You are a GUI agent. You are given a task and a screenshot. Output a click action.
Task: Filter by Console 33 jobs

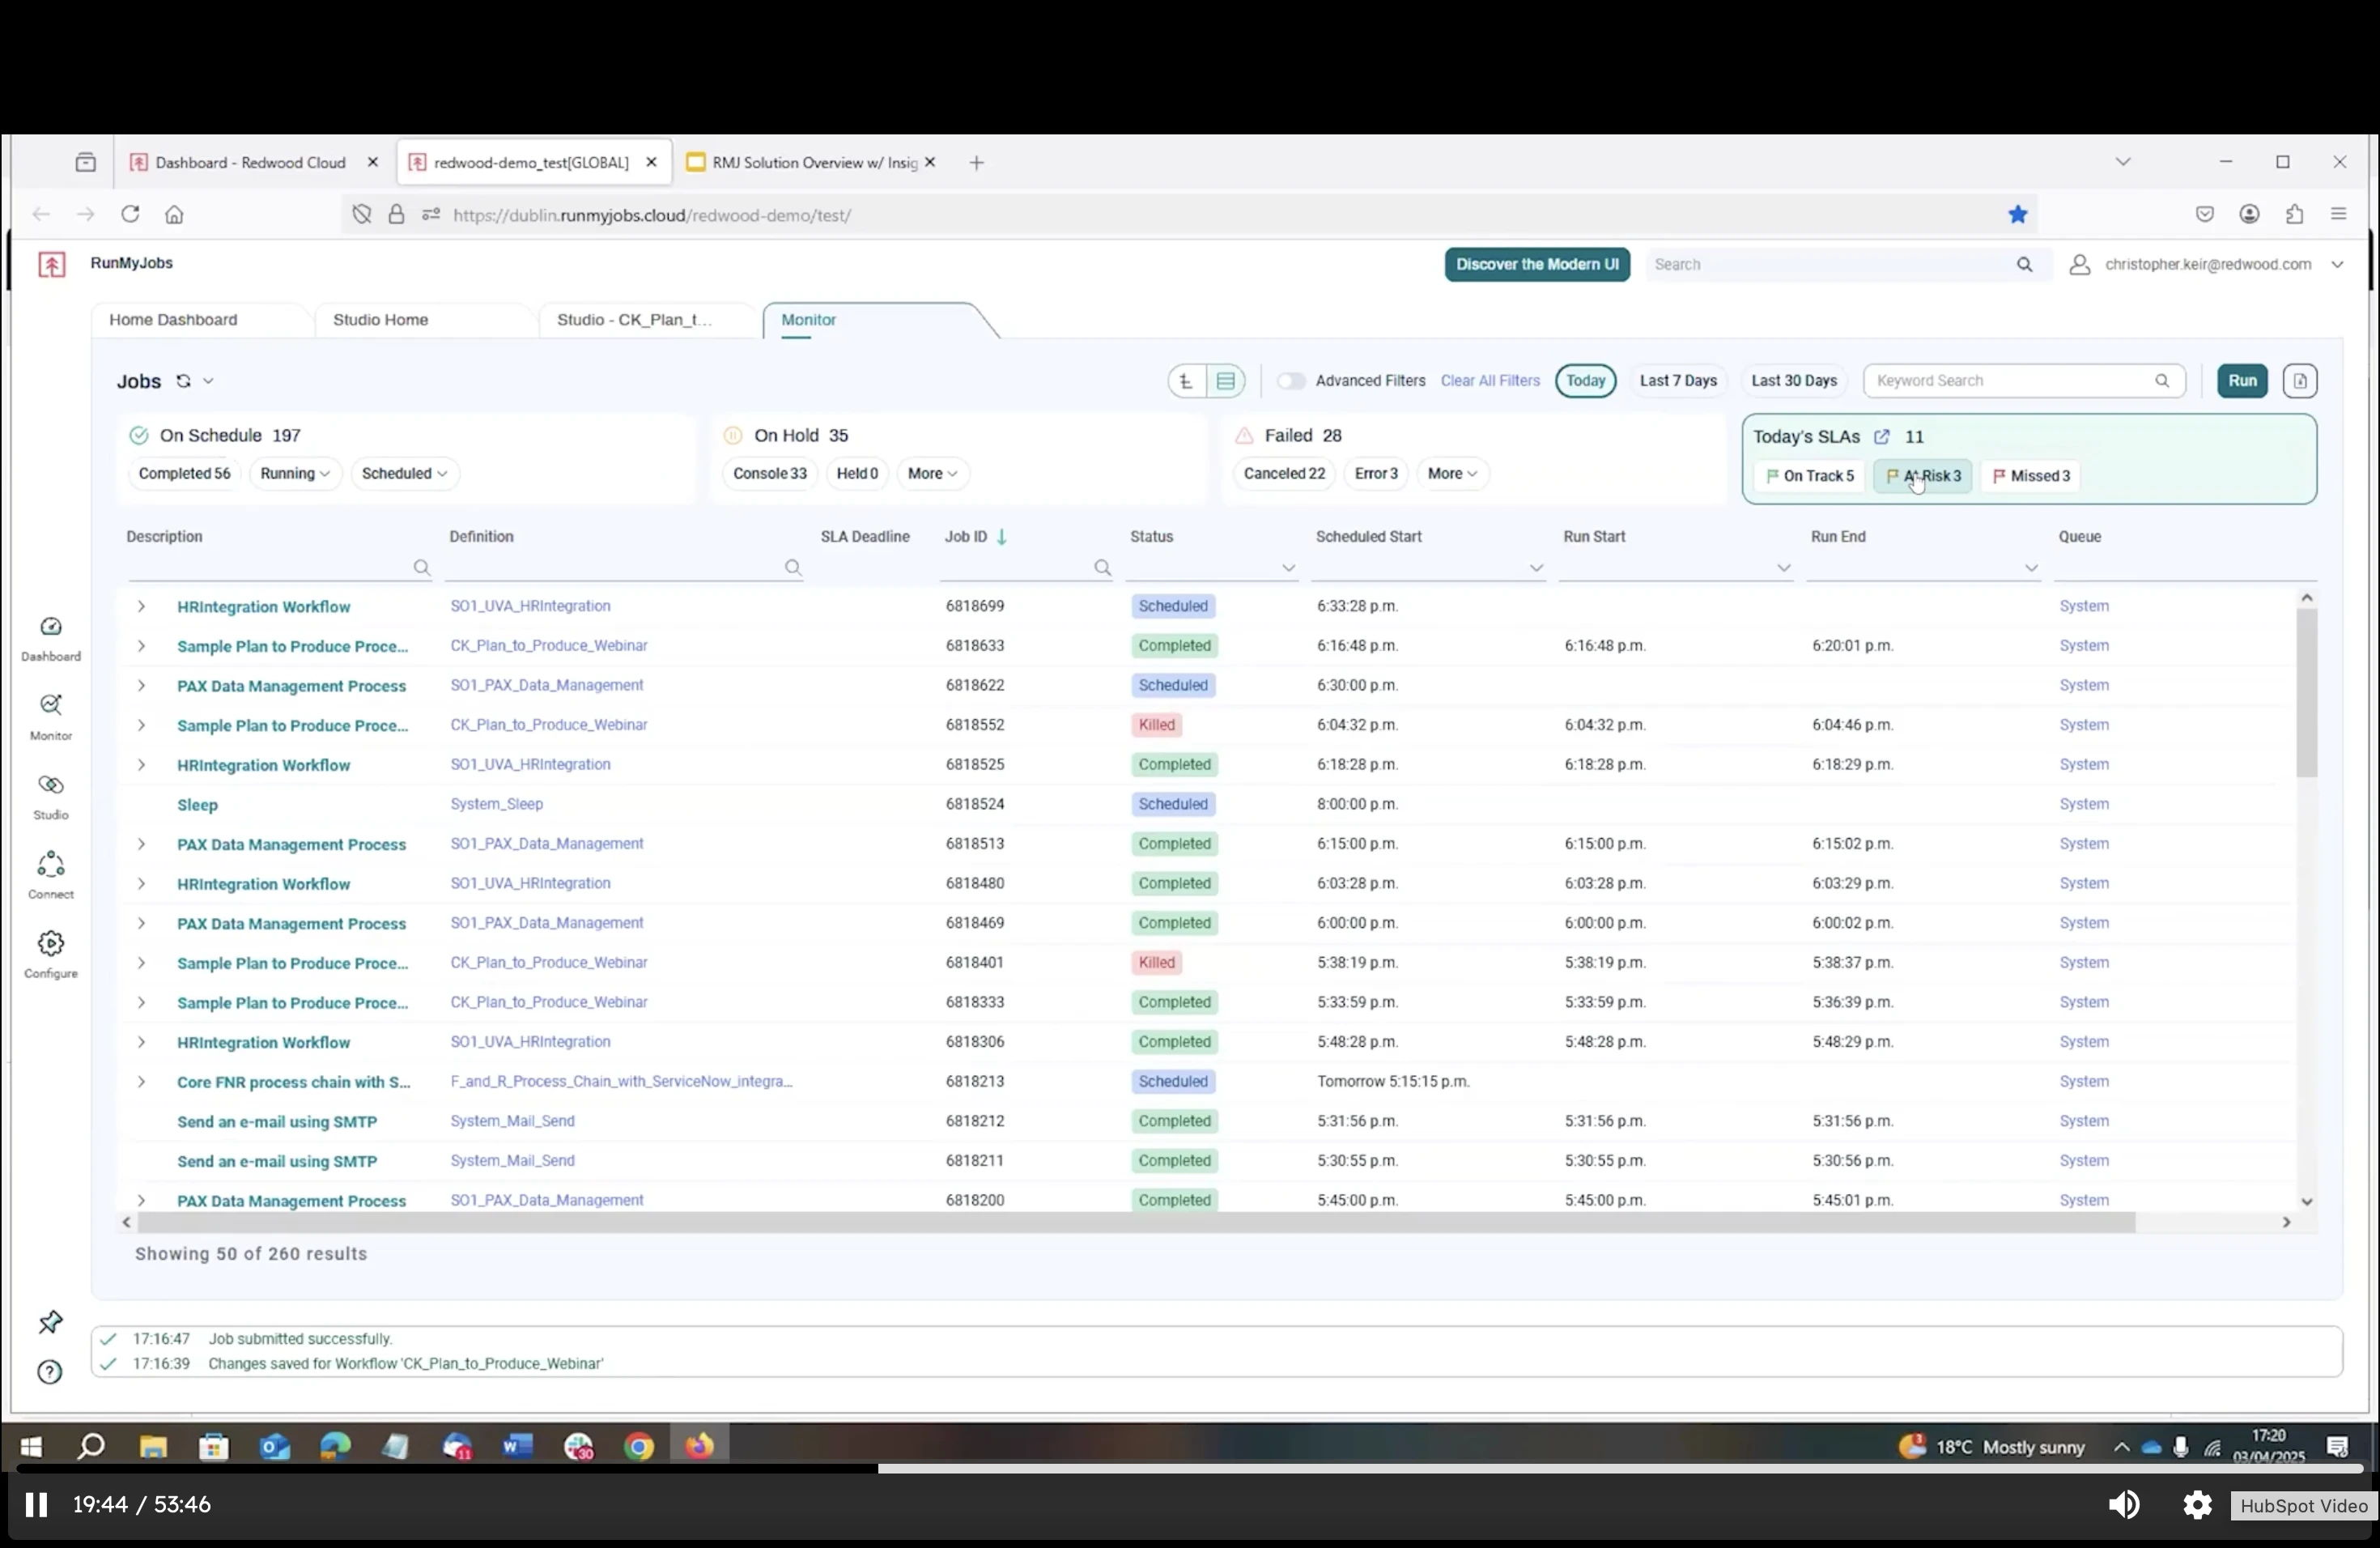(x=770, y=474)
